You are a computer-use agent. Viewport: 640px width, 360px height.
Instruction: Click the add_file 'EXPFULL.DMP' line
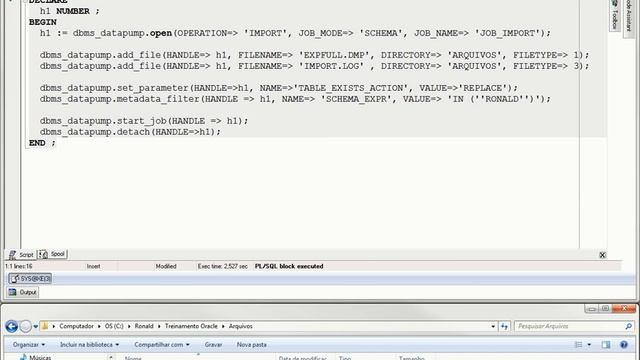[314, 55]
